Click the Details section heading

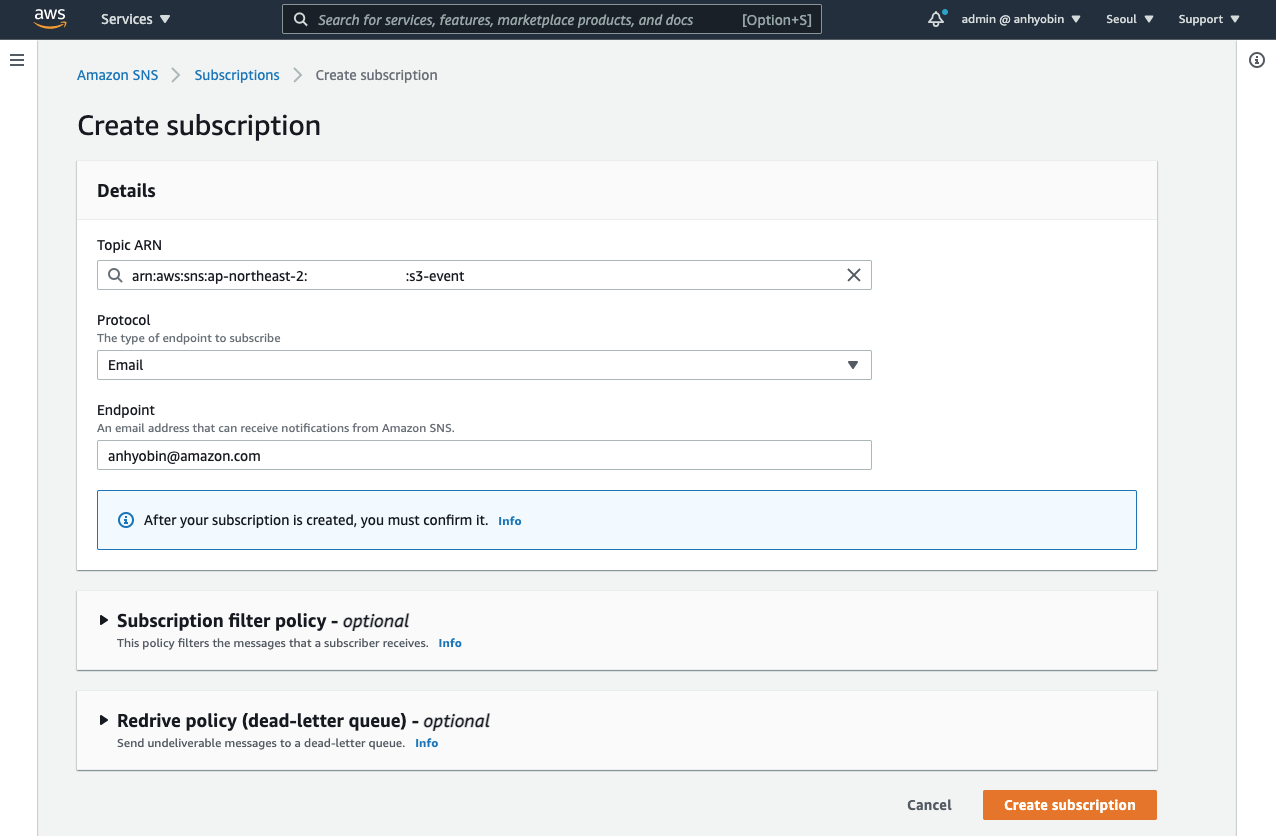(126, 190)
